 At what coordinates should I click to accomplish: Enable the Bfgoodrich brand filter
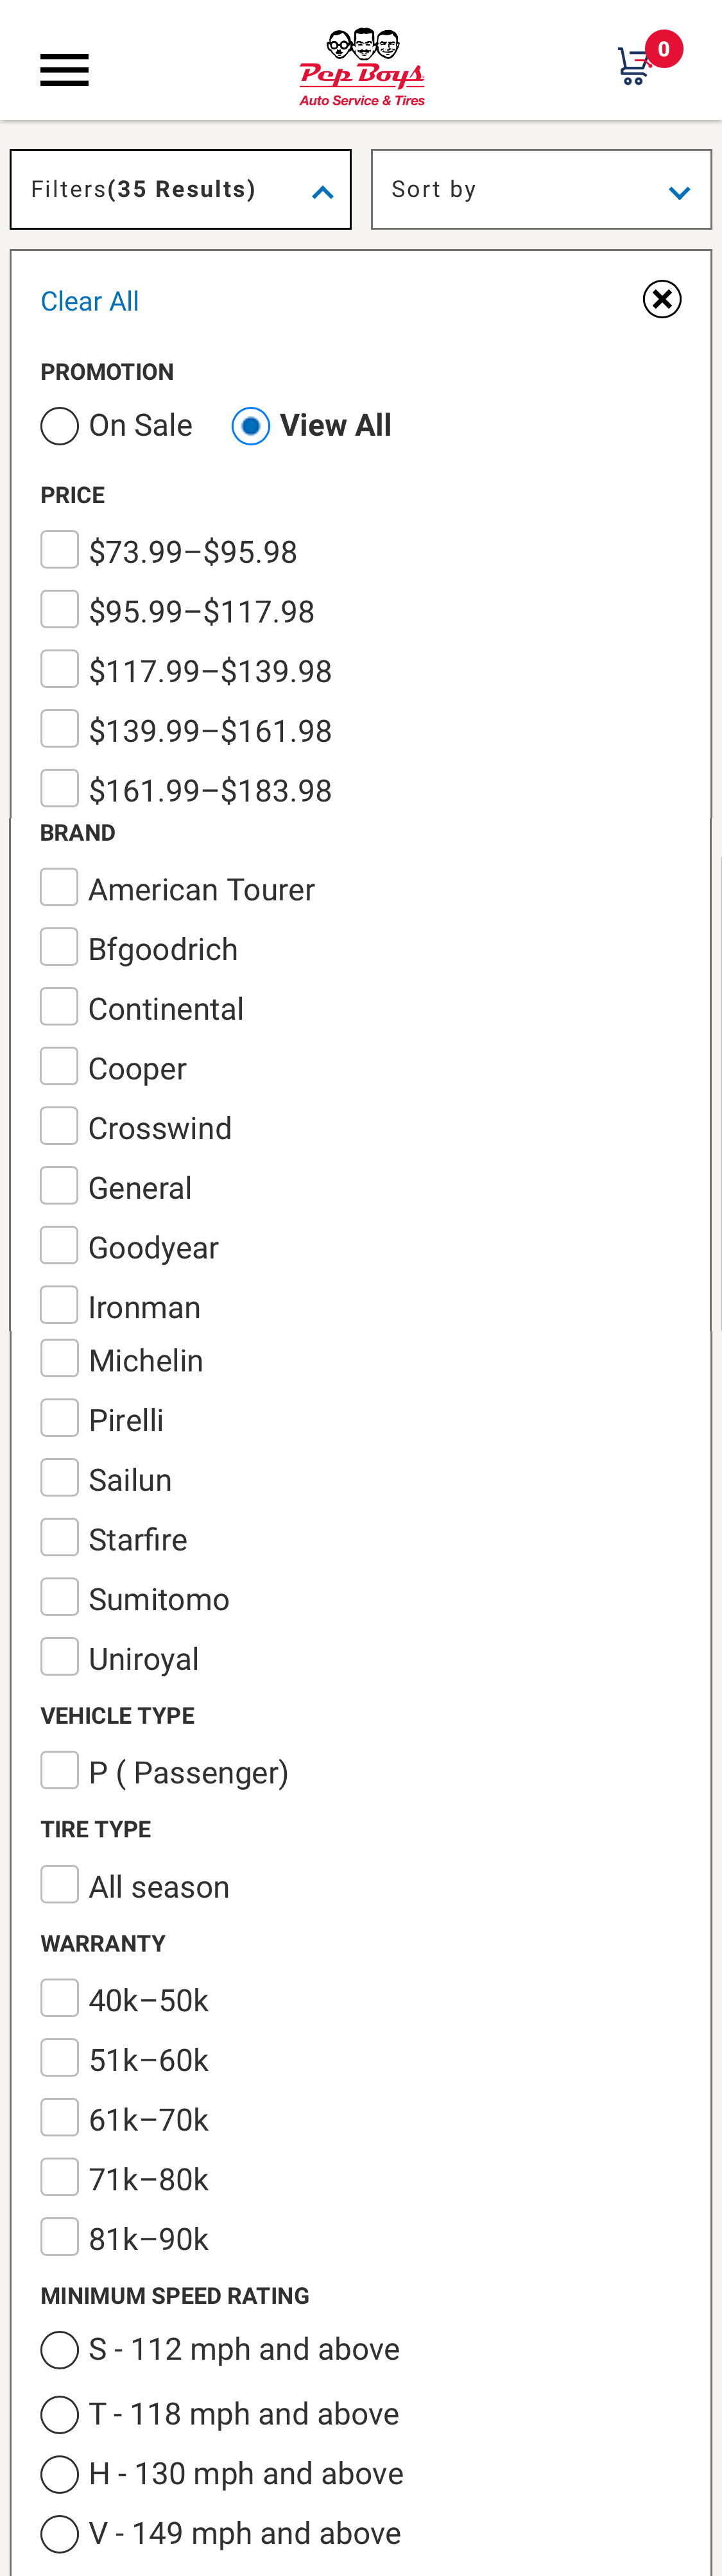coord(60,947)
